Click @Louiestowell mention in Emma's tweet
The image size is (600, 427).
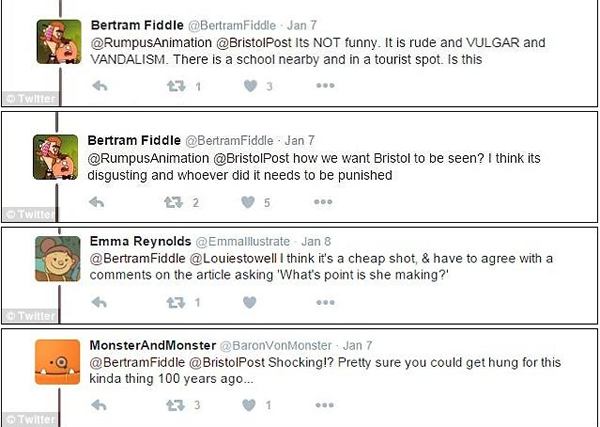(233, 259)
